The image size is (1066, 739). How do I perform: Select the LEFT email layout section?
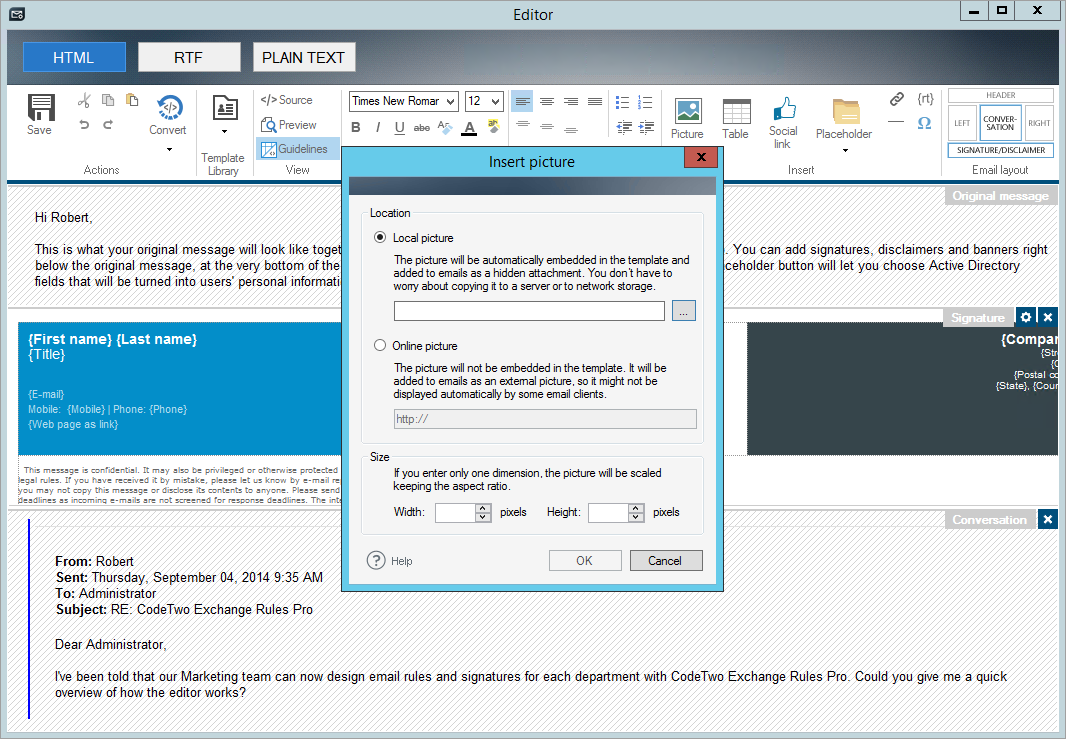pyautogui.click(x=962, y=123)
